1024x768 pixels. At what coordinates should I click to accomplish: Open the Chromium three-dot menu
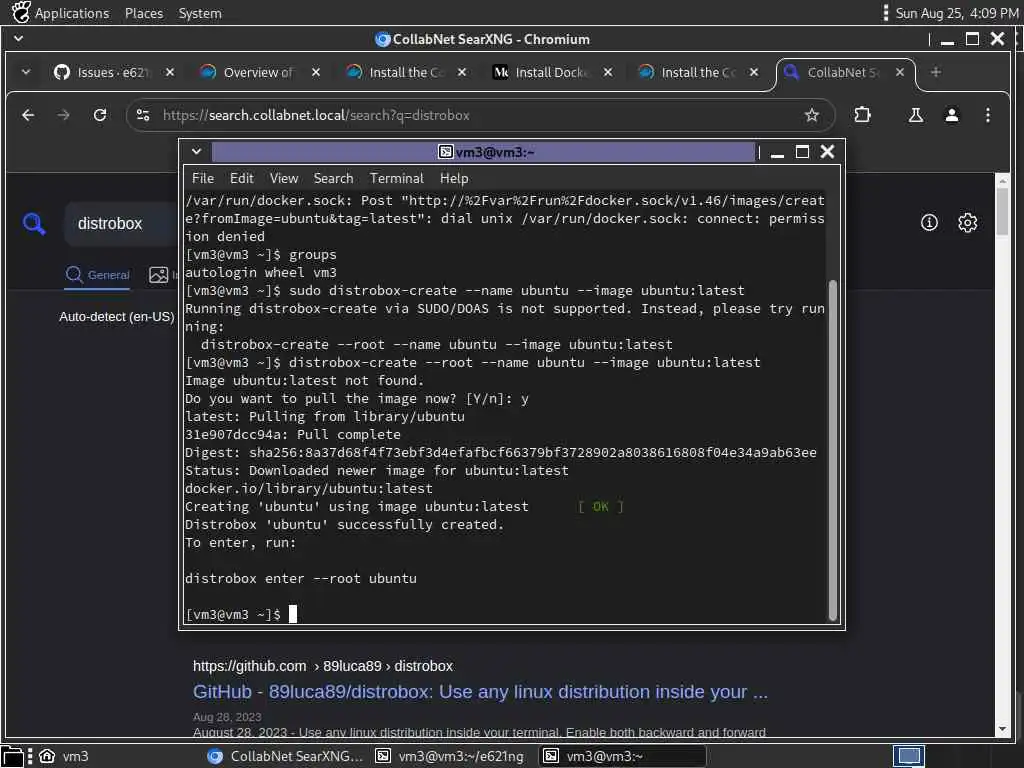(988, 115)
